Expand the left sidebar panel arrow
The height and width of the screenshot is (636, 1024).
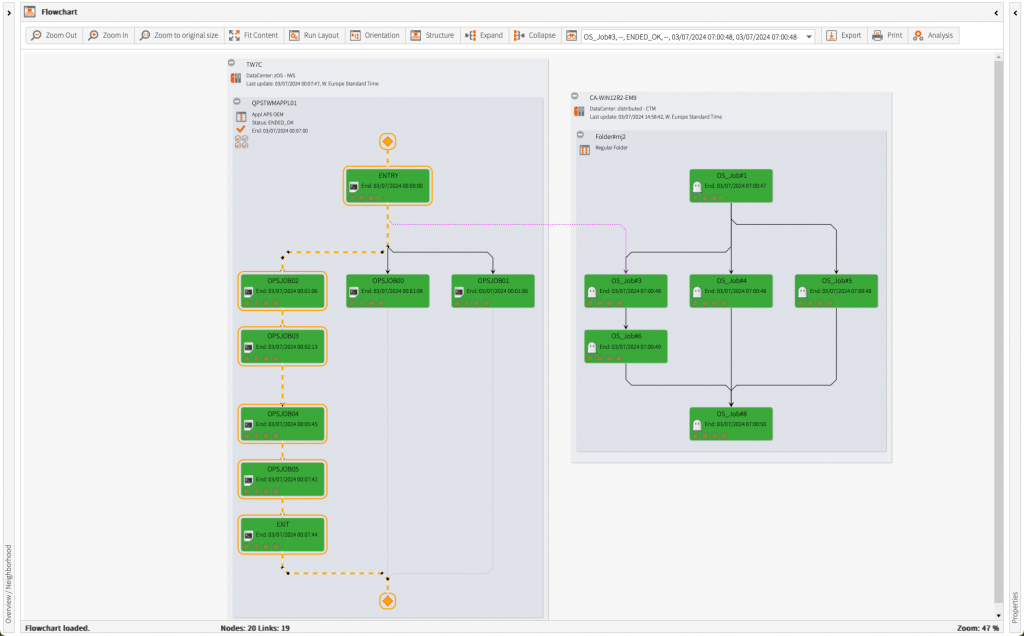[9, 11]
